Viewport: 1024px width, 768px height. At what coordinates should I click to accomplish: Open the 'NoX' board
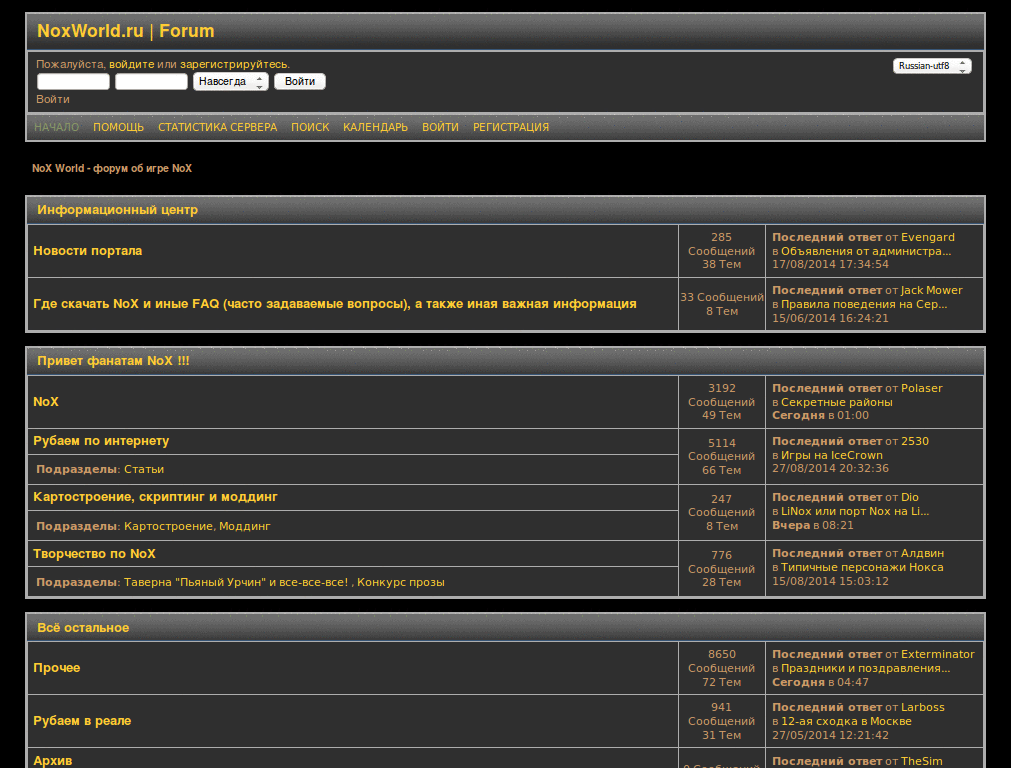tap(46, 402)
